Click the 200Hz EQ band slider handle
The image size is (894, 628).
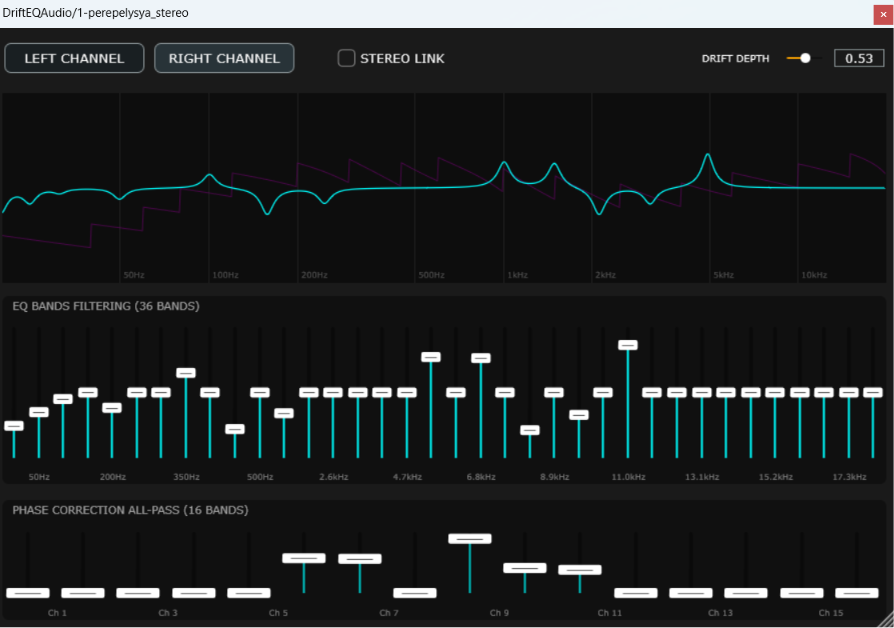tap(112, 408)
